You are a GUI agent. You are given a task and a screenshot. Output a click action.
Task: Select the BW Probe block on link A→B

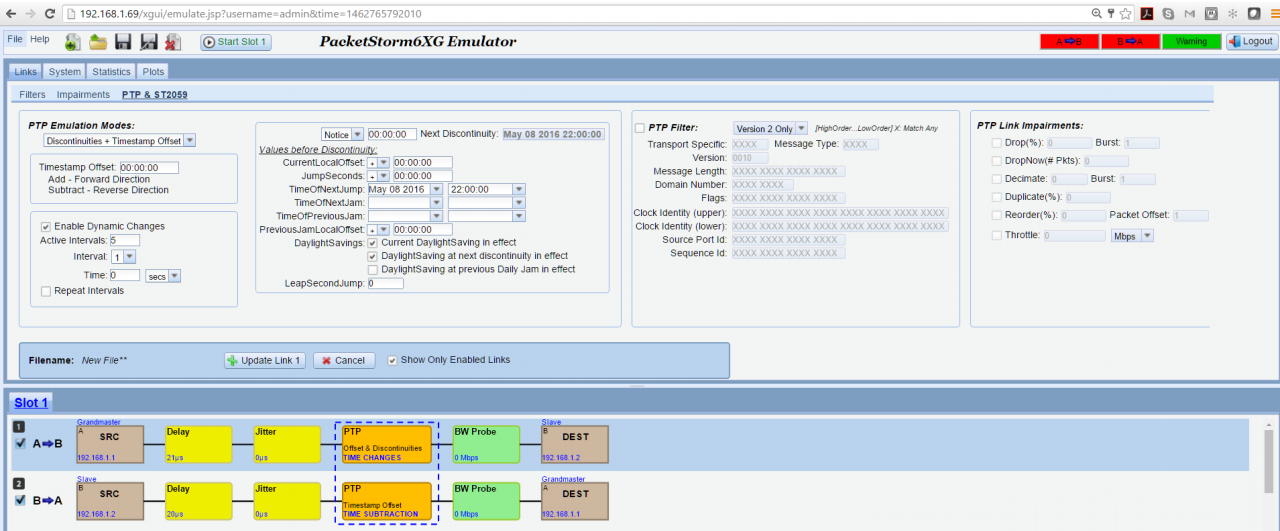pos(487,445)
